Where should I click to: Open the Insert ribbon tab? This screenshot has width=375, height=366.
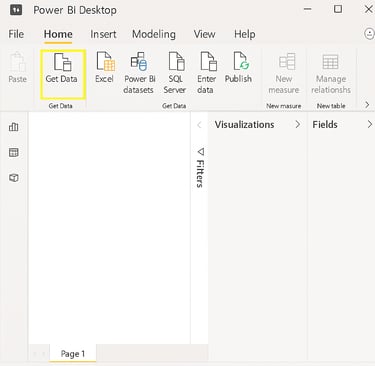tap(103, 34)
